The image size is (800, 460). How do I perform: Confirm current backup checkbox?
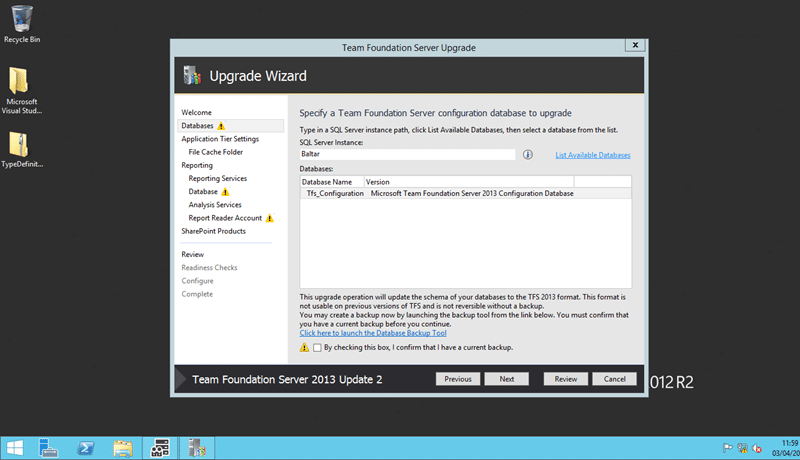[317, 347]
